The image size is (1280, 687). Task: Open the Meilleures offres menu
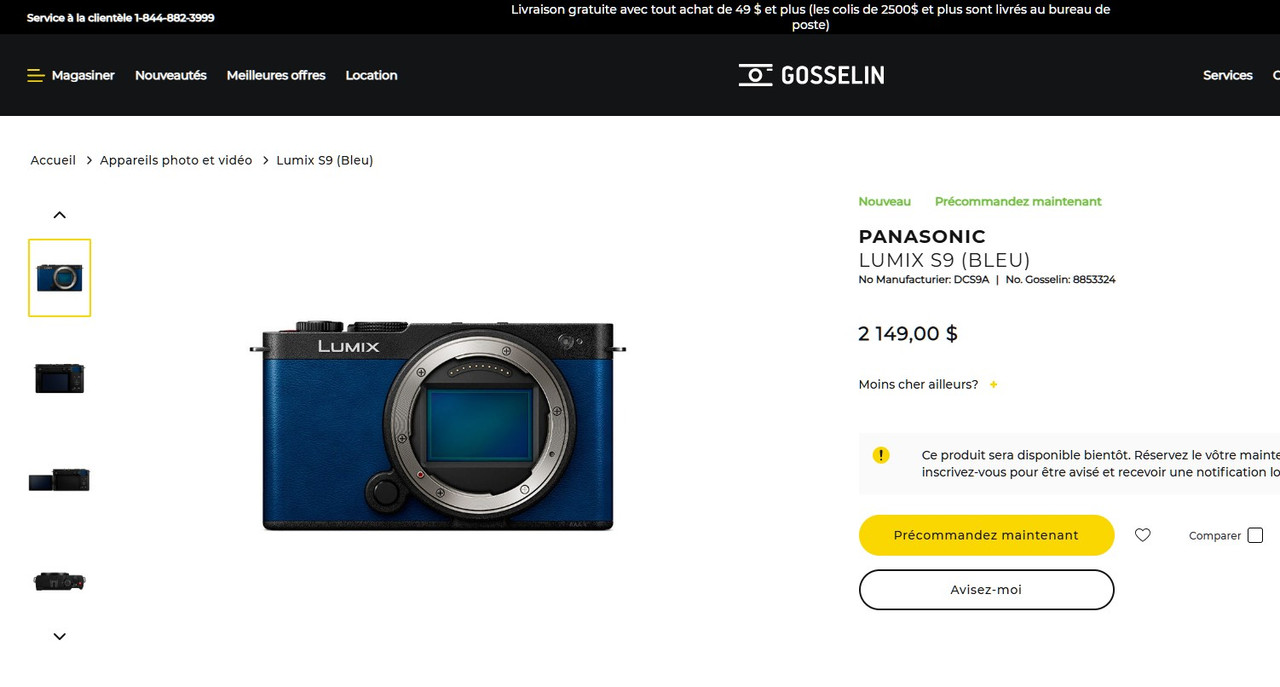coord(276,75)
